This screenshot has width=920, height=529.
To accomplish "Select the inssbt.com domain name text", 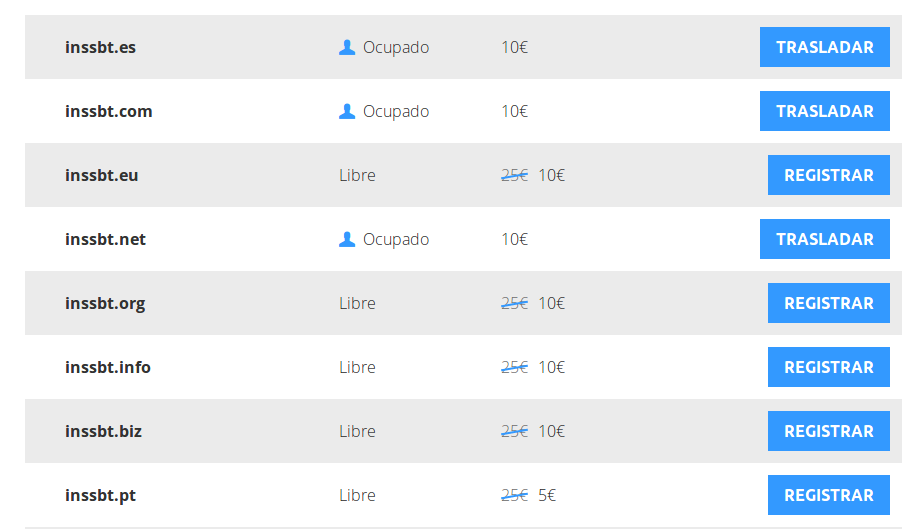I will [109, 111].
